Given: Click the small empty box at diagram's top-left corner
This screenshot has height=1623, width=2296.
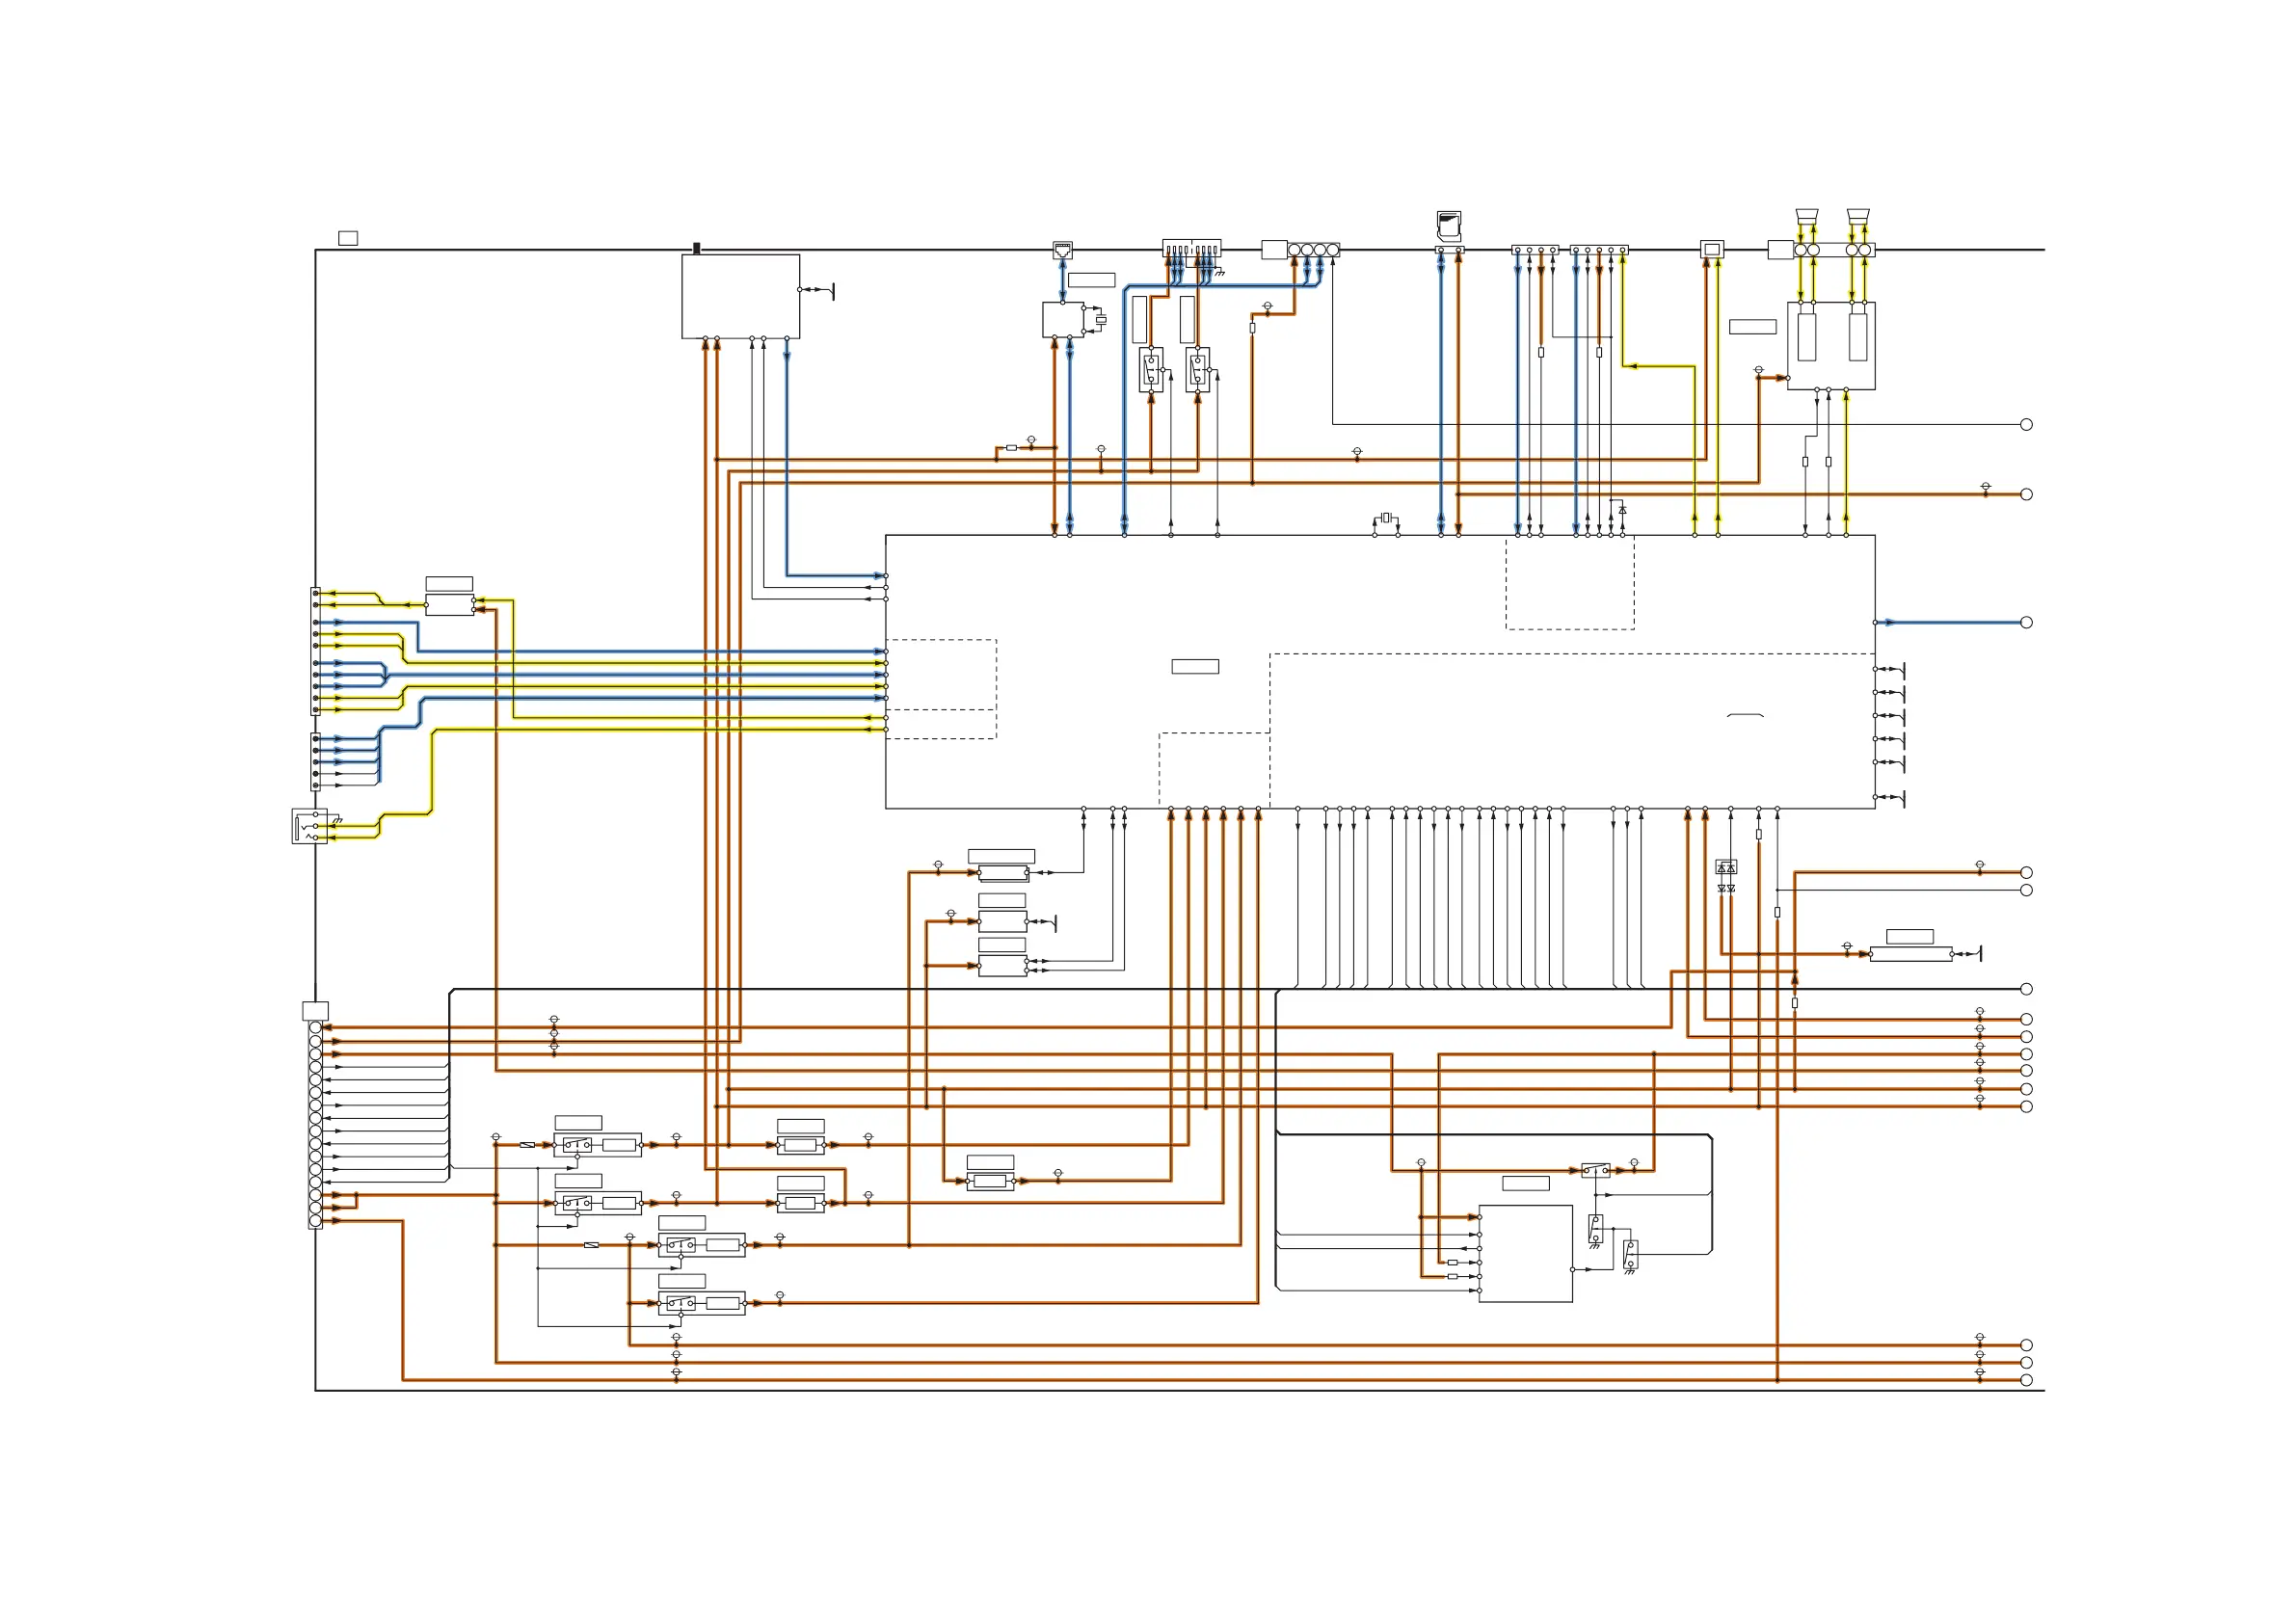Looking at the screenshot, I should coord(348,238).
